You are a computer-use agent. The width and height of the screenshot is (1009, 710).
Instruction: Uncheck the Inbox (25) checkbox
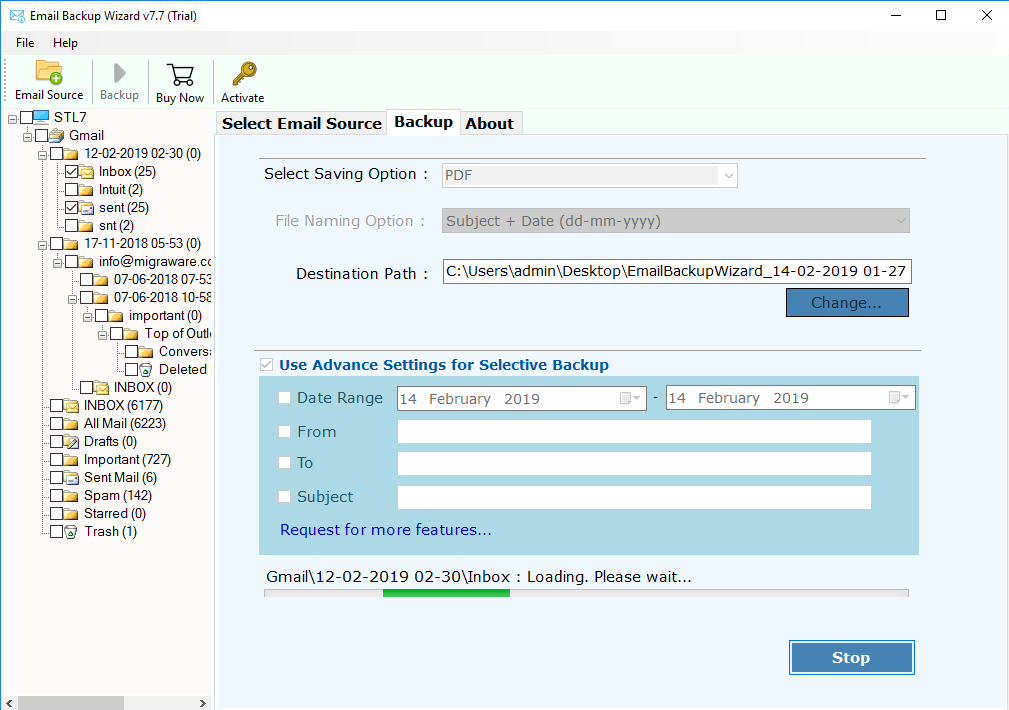pos(71,172)
